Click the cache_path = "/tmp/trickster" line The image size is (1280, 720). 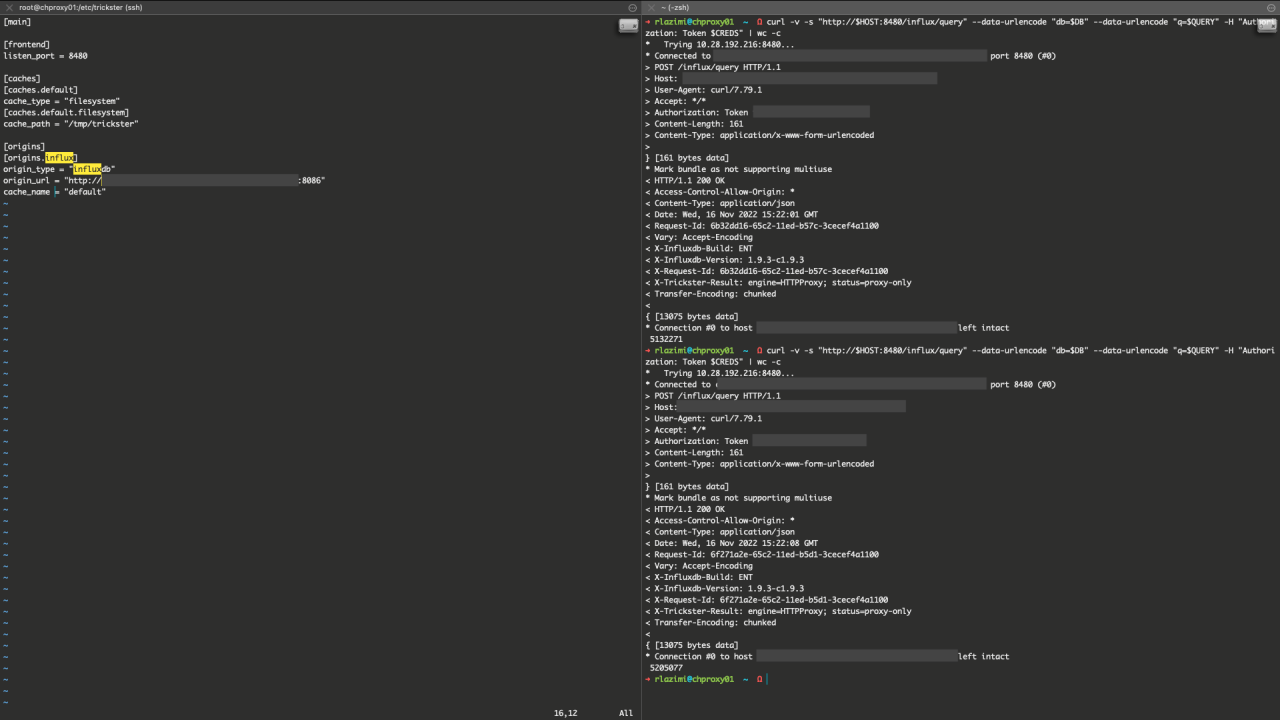pos(71,124)
